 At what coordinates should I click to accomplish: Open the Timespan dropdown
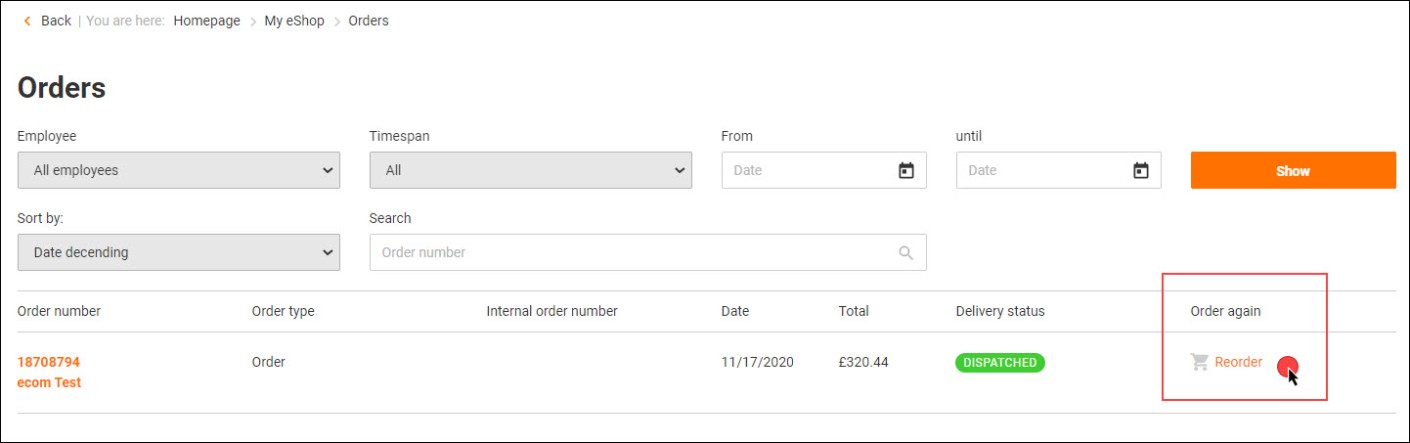click(530, 170)
